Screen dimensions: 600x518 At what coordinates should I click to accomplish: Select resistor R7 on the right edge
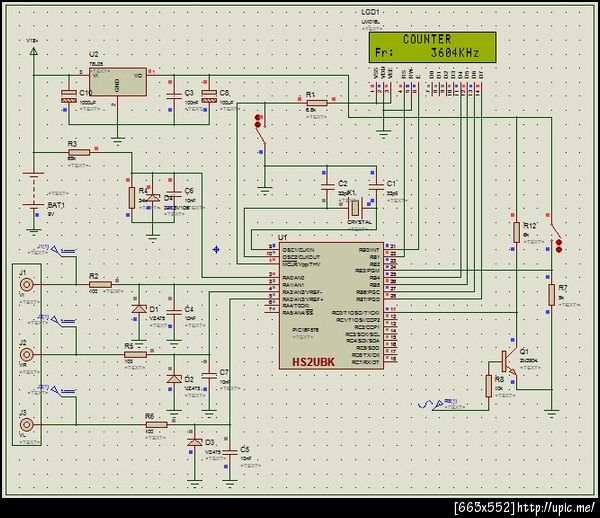pos(551,295)
